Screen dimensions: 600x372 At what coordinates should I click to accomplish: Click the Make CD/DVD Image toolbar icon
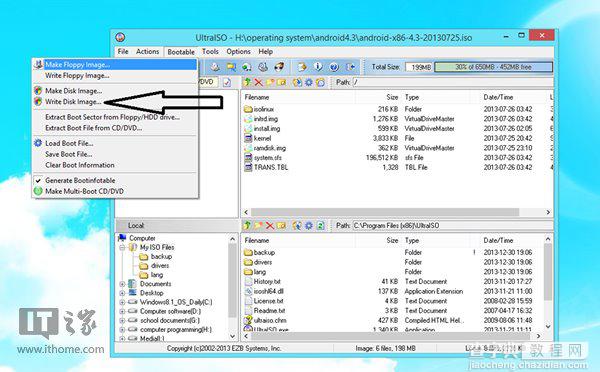[x=215, y=67]
